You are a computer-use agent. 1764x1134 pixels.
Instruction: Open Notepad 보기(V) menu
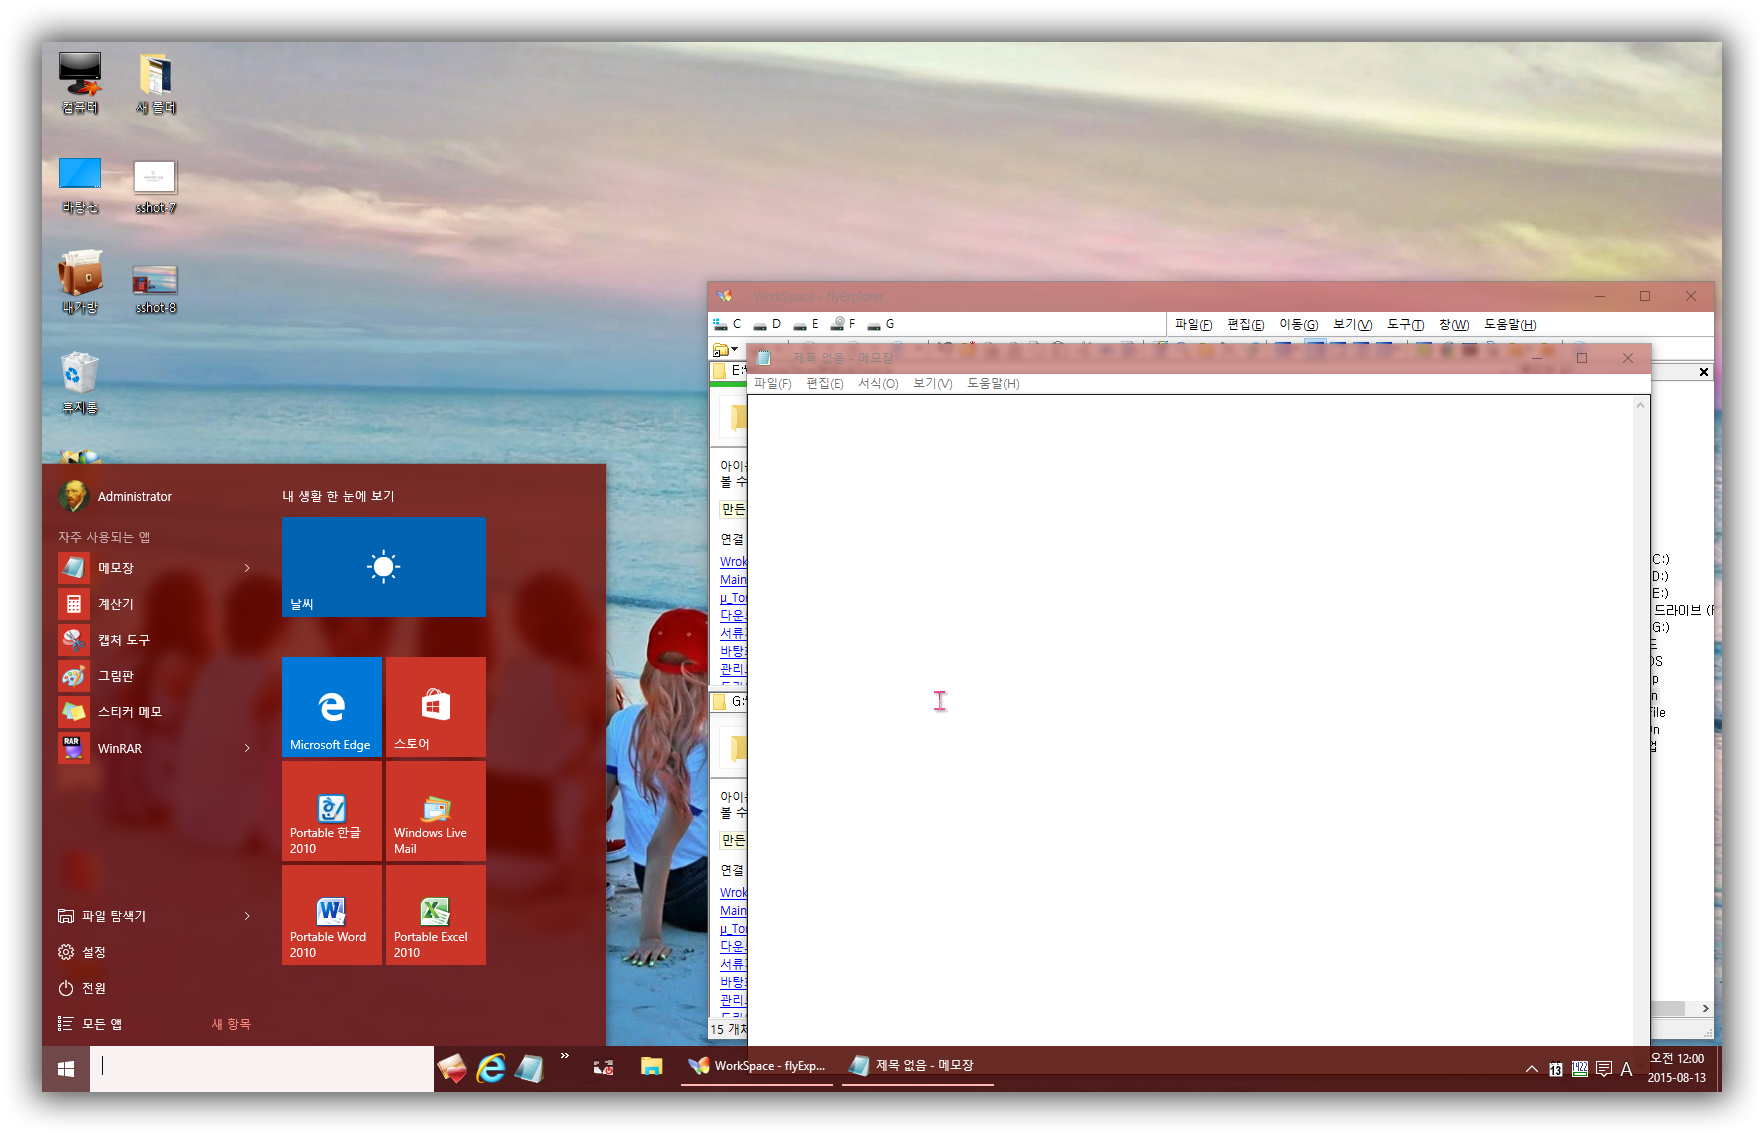(932, 384)
